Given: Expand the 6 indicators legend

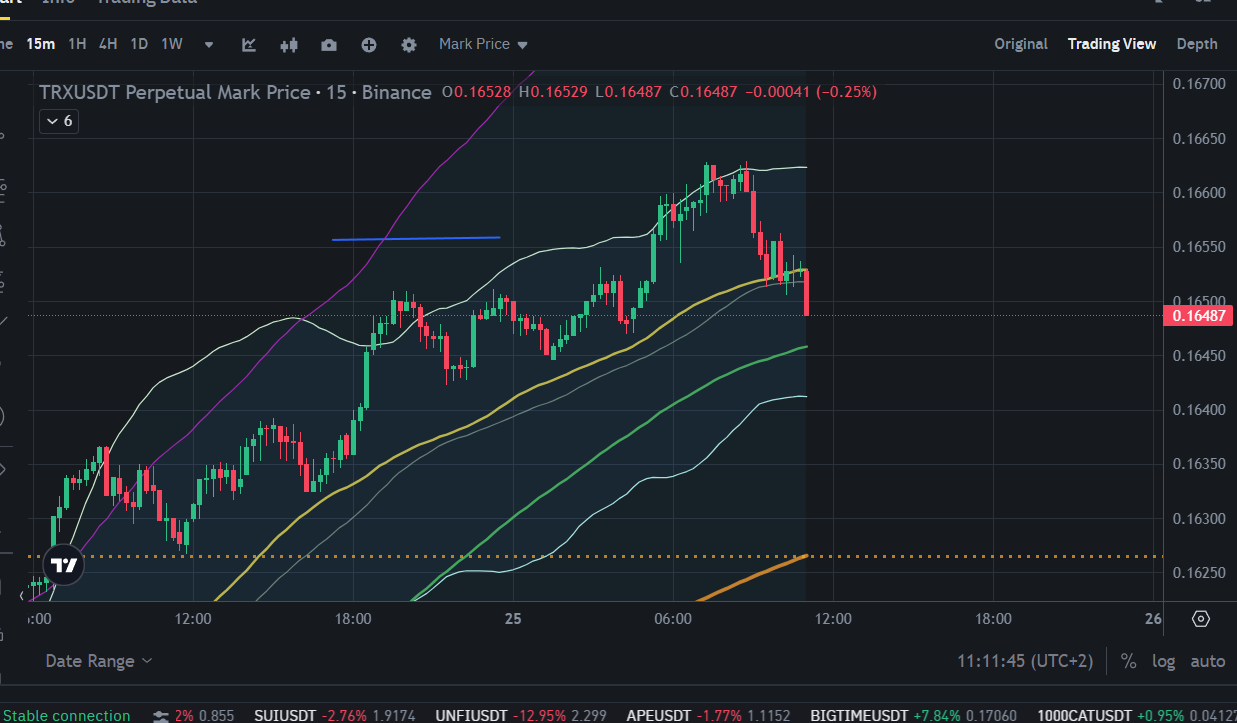Looking at the screenshot, I should [x=58, y=121].
